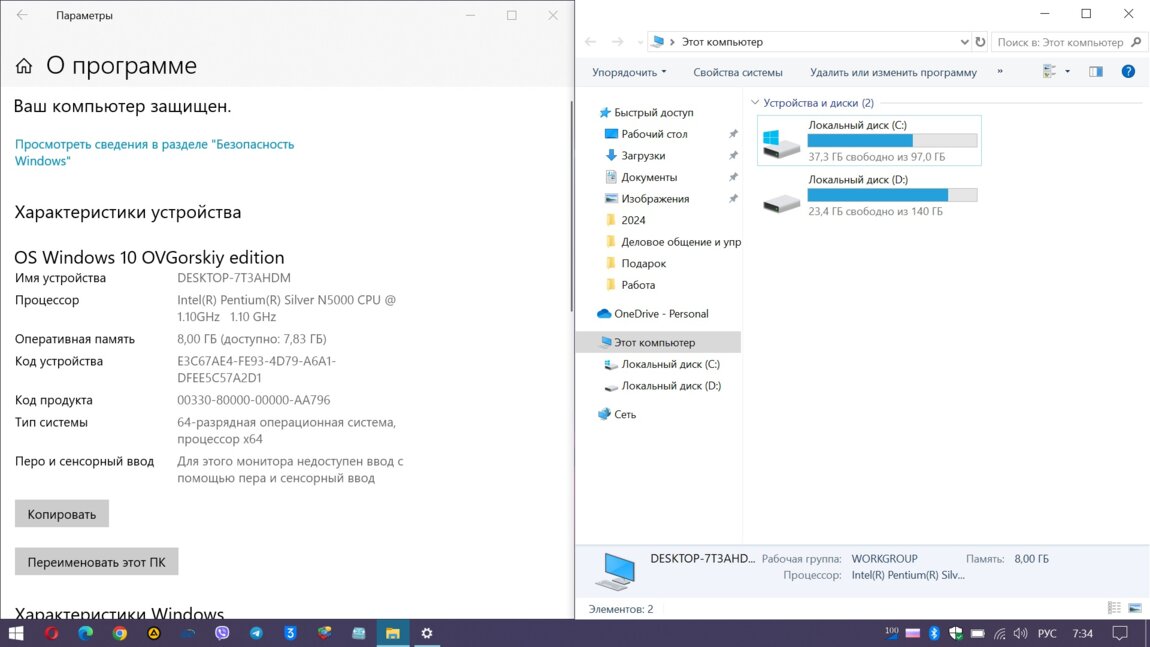Switch to Settings gear on taskbar
The height and width of the screenshot is (647, 1150).
coord(427,633)
